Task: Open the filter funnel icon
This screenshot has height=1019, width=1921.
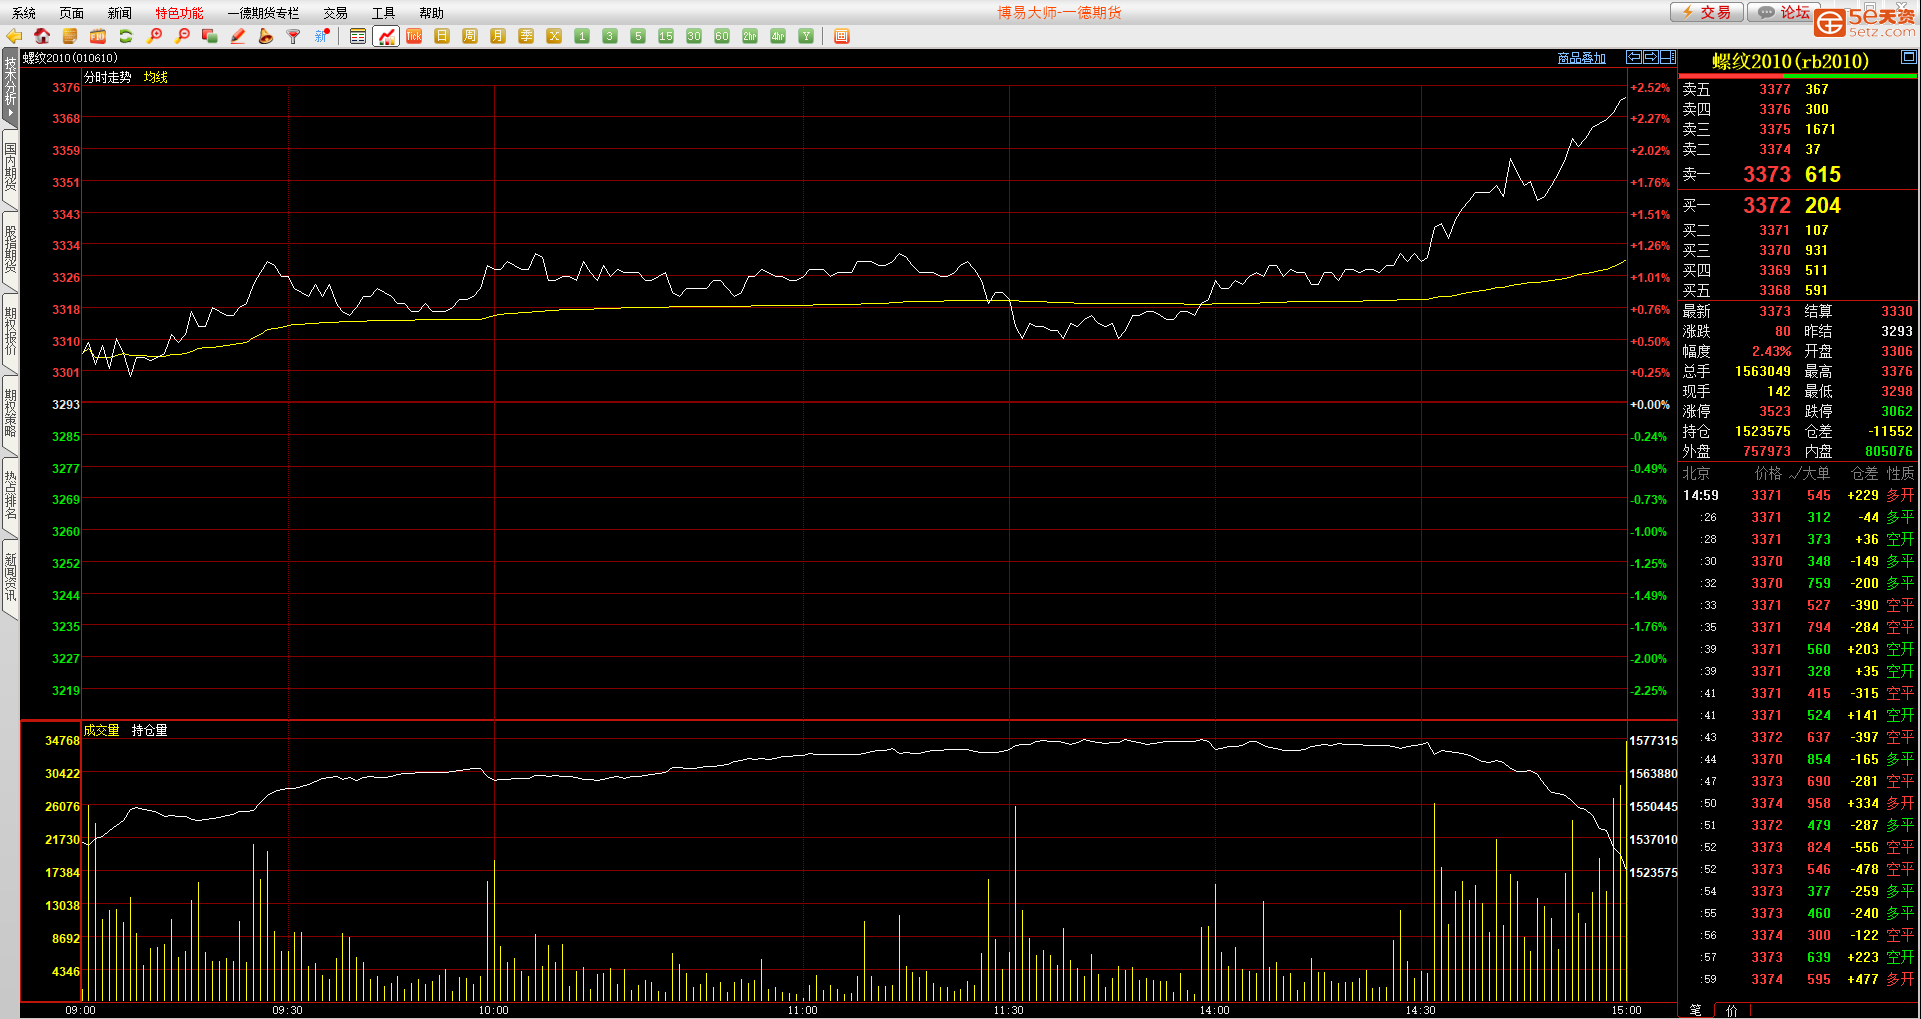Action: tap(294, 36)
